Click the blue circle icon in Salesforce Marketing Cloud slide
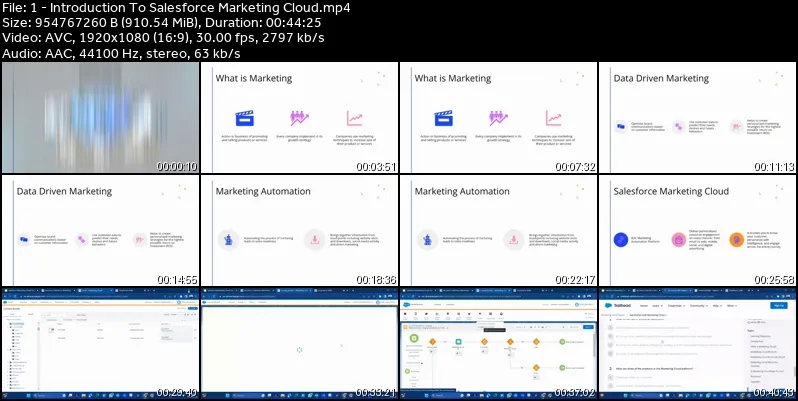Viewport: 798px width, 401px height. coord(621,240)
